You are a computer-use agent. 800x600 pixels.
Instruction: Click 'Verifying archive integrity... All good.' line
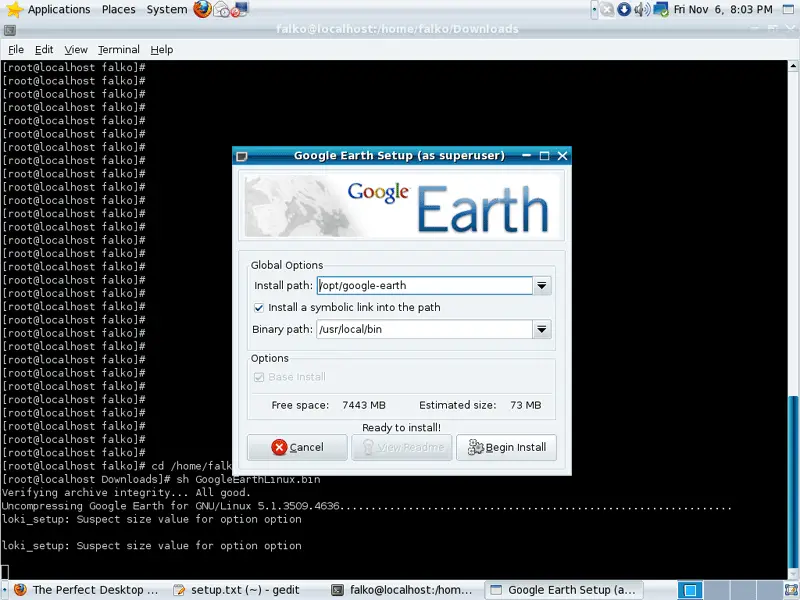(x=126, y=493)
